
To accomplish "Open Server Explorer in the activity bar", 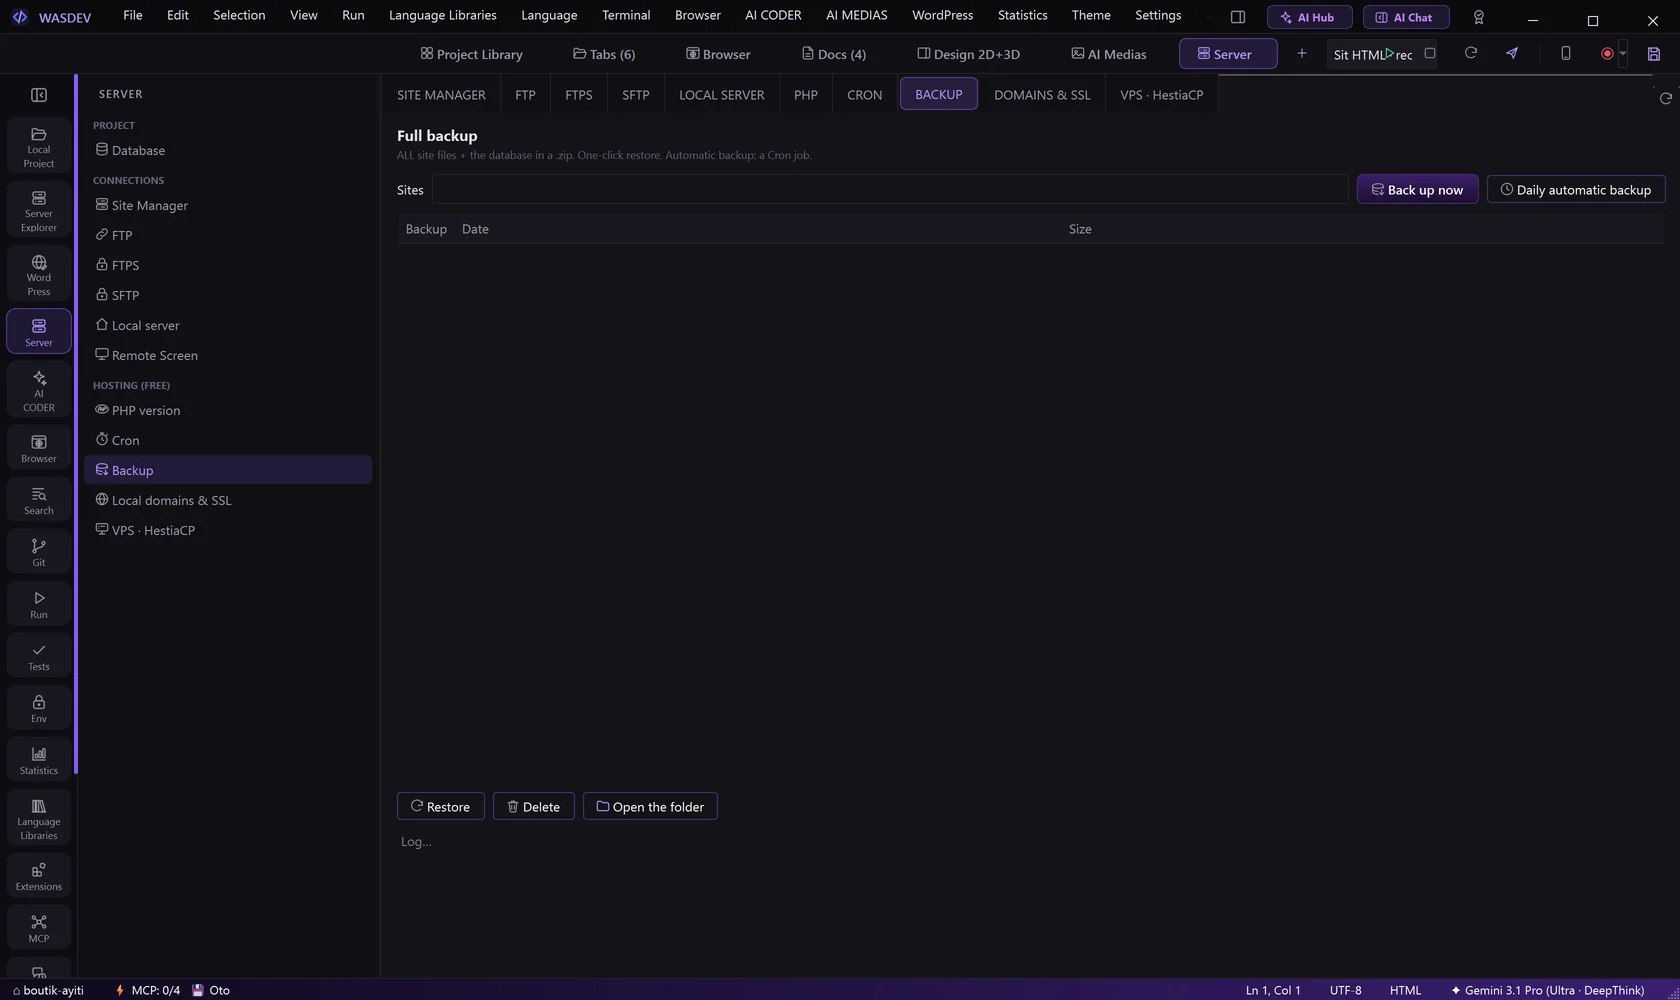I will coord(39,211).
